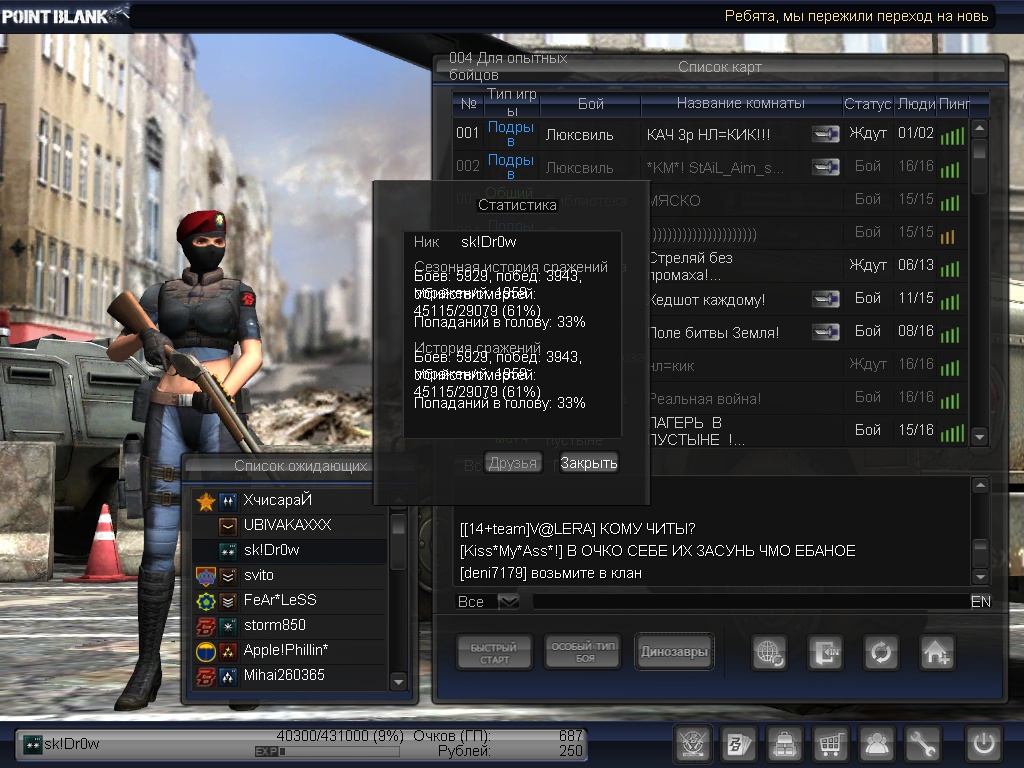Screen dimensions: 1024x768
Task: Click the blue-yellow emblem beside Apple!Phillin*
Action: pos(206,651)
